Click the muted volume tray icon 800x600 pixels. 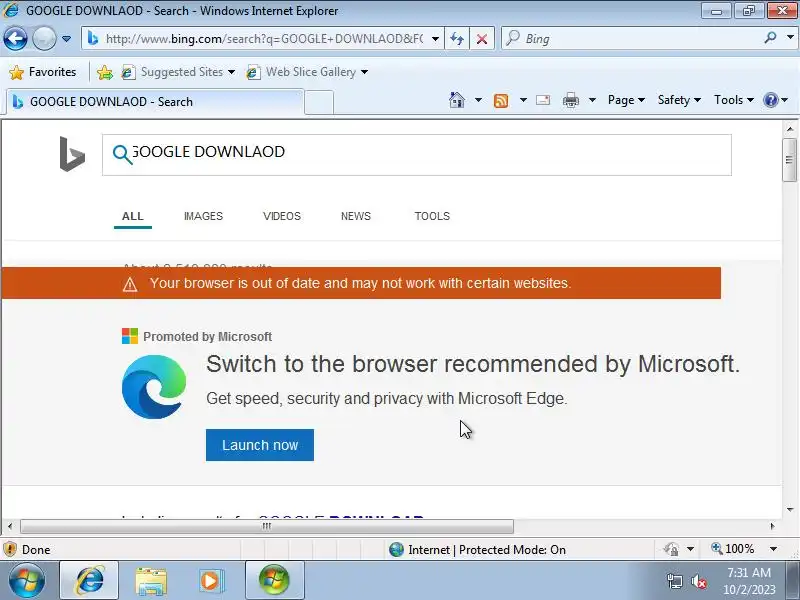pyautogui.click(x=698, y=582)
